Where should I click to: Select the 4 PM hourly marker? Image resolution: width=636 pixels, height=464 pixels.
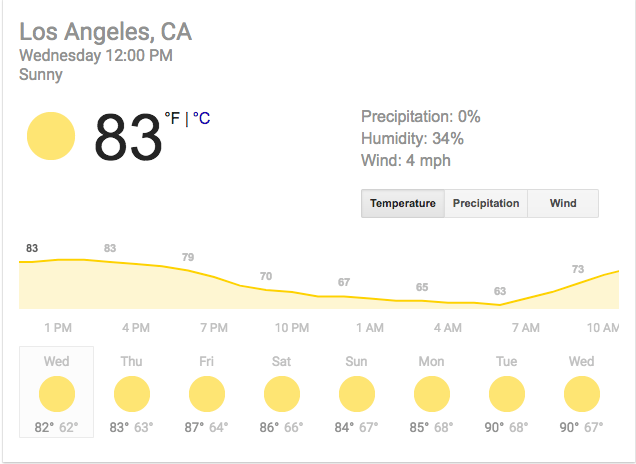[136, 328]
